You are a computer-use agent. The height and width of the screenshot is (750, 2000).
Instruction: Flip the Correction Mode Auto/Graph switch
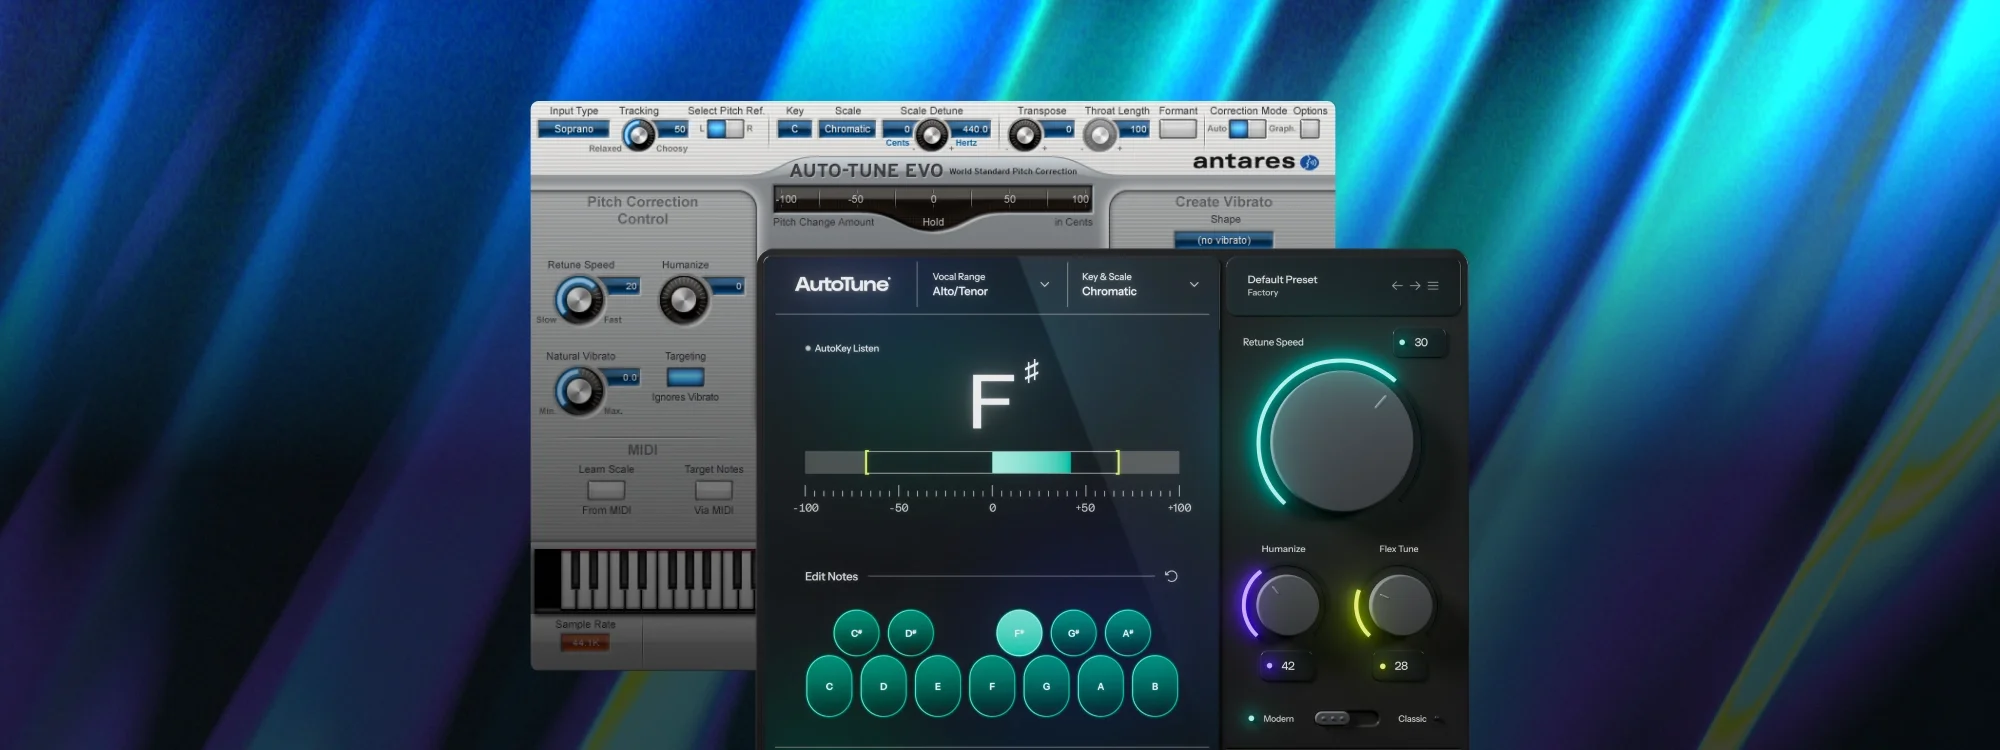[1247, 129]
